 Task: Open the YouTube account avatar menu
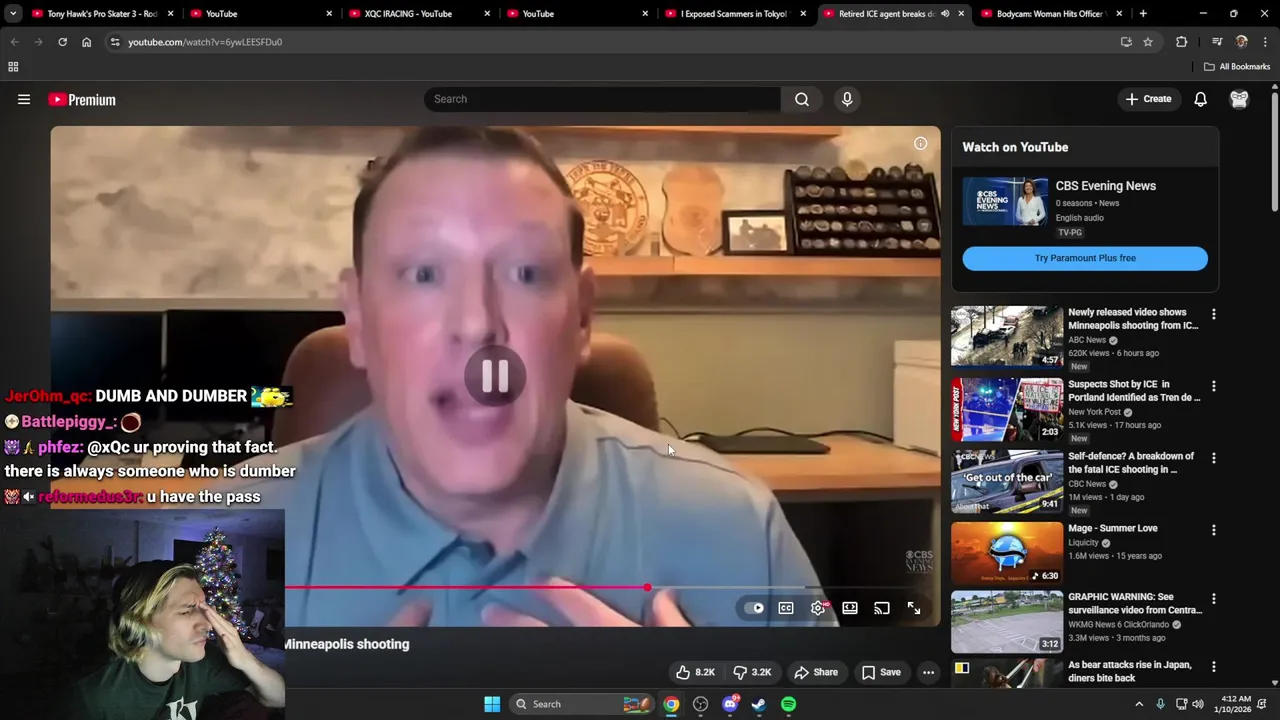pos(1239,99)
